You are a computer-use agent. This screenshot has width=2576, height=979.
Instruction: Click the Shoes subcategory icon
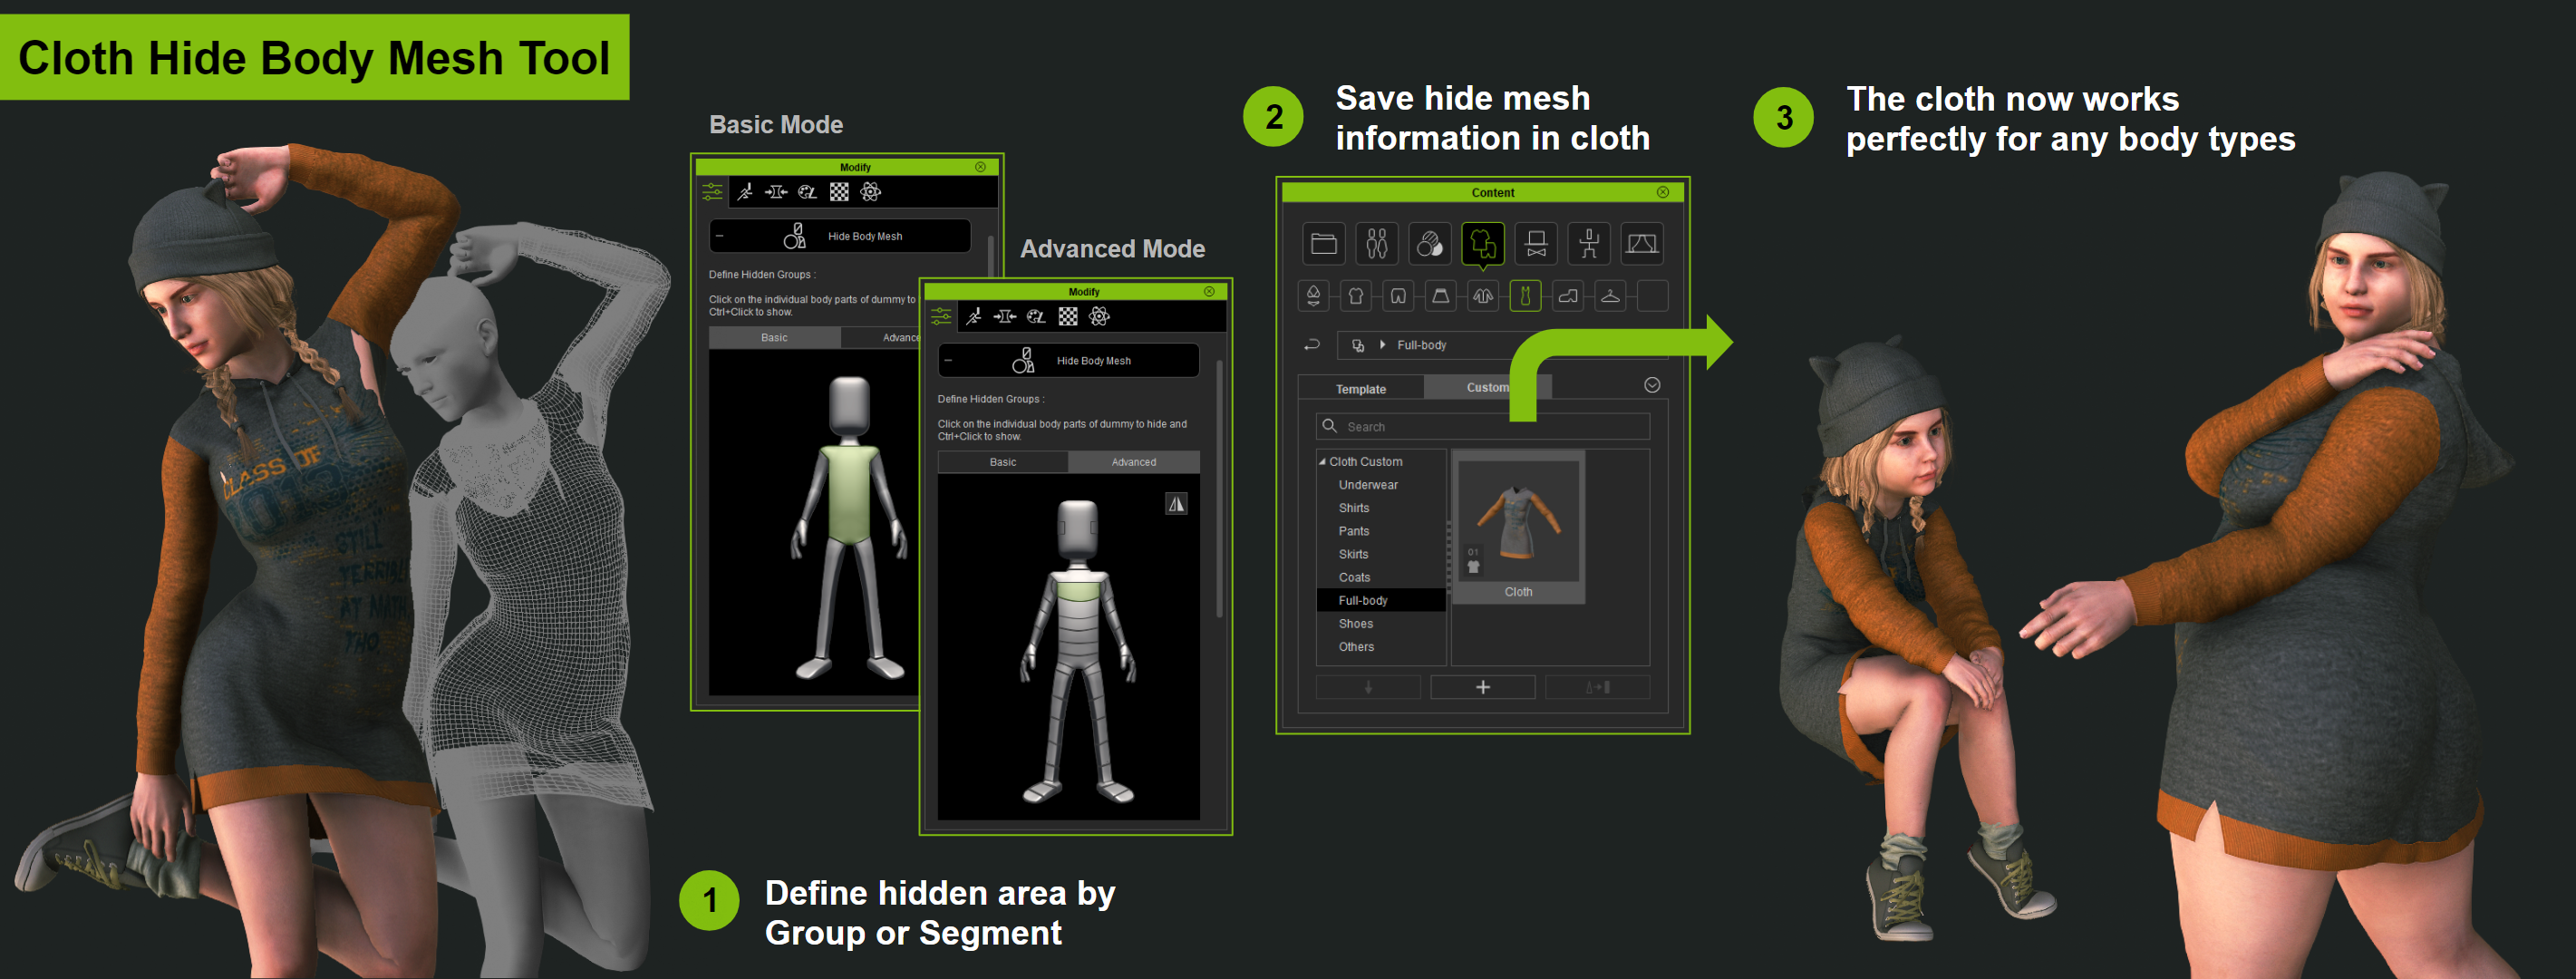pos(1568,296)
